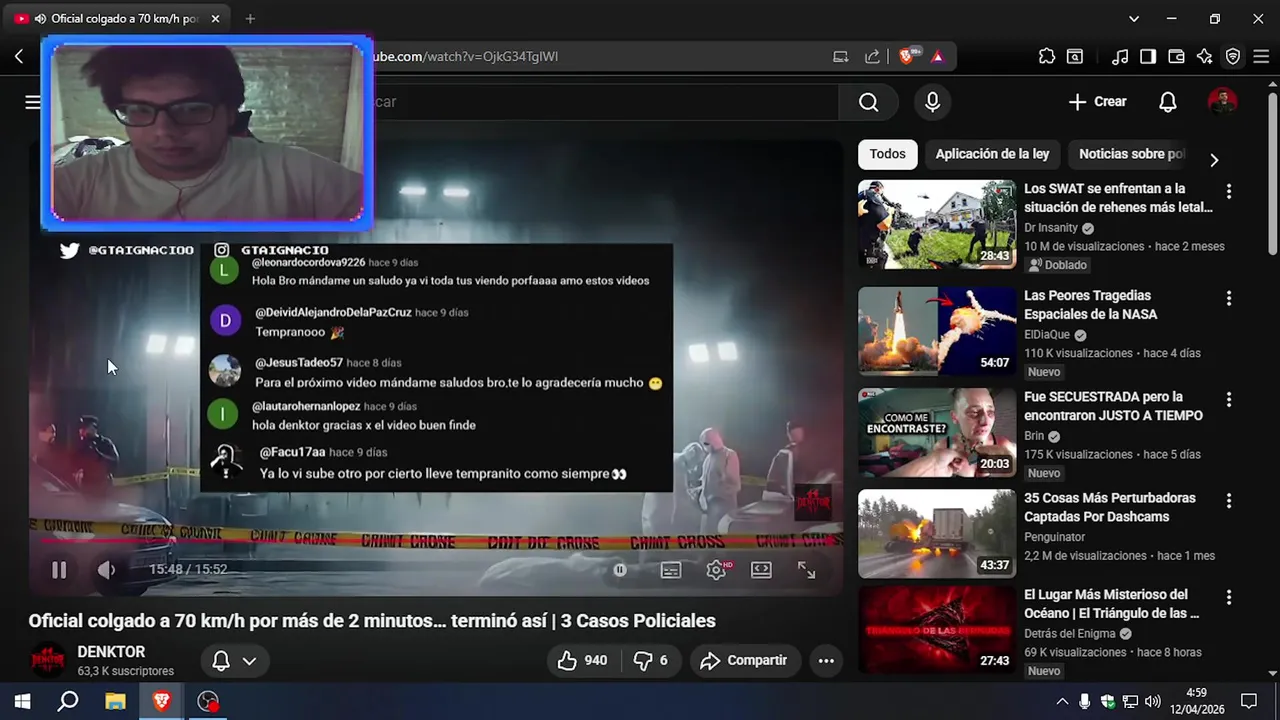The width and height of the screenshot is (1280, 720).
Task: Switch to theater mode view
Action: 761,570
